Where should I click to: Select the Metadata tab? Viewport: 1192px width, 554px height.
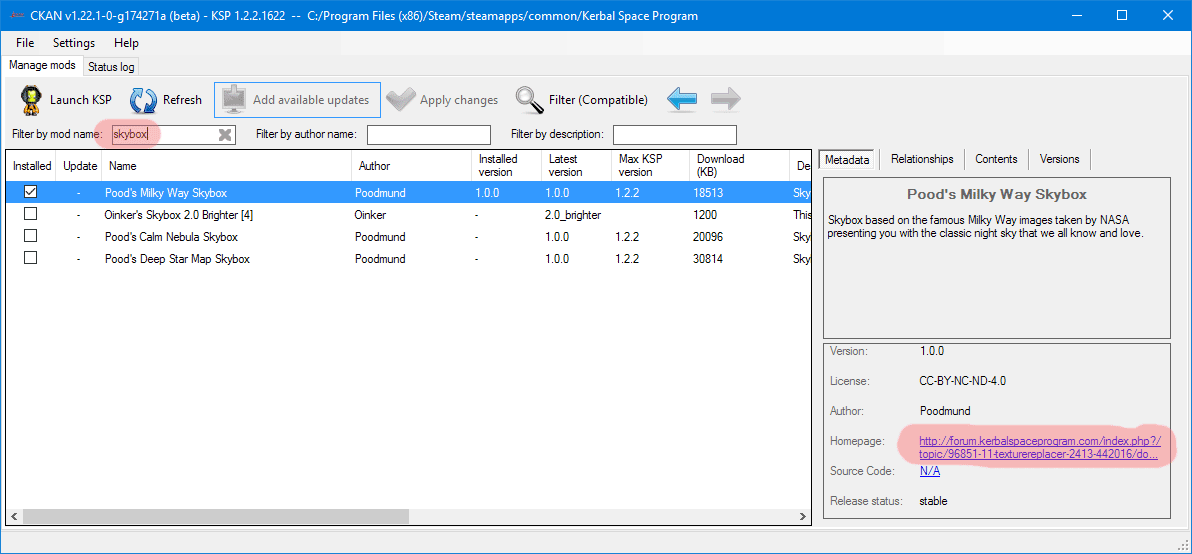coord(848,159)
